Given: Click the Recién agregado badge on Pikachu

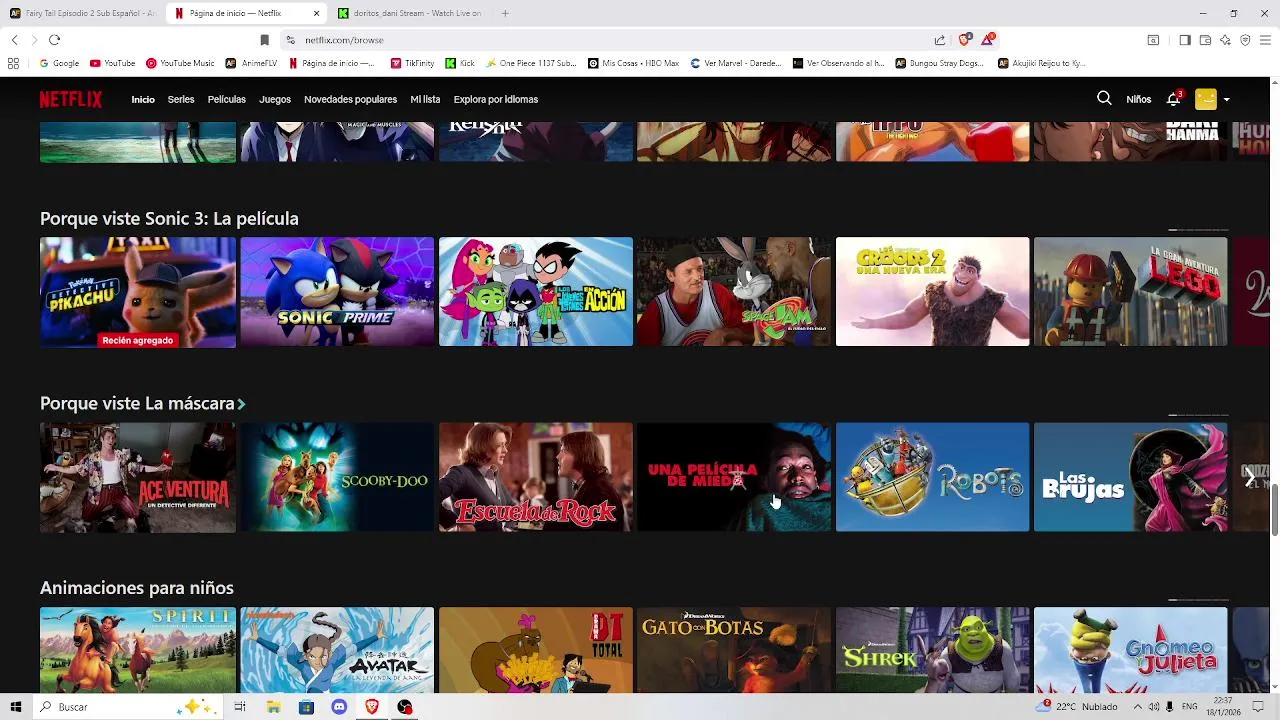Looking at the screenshot, I should click(138, 340).
